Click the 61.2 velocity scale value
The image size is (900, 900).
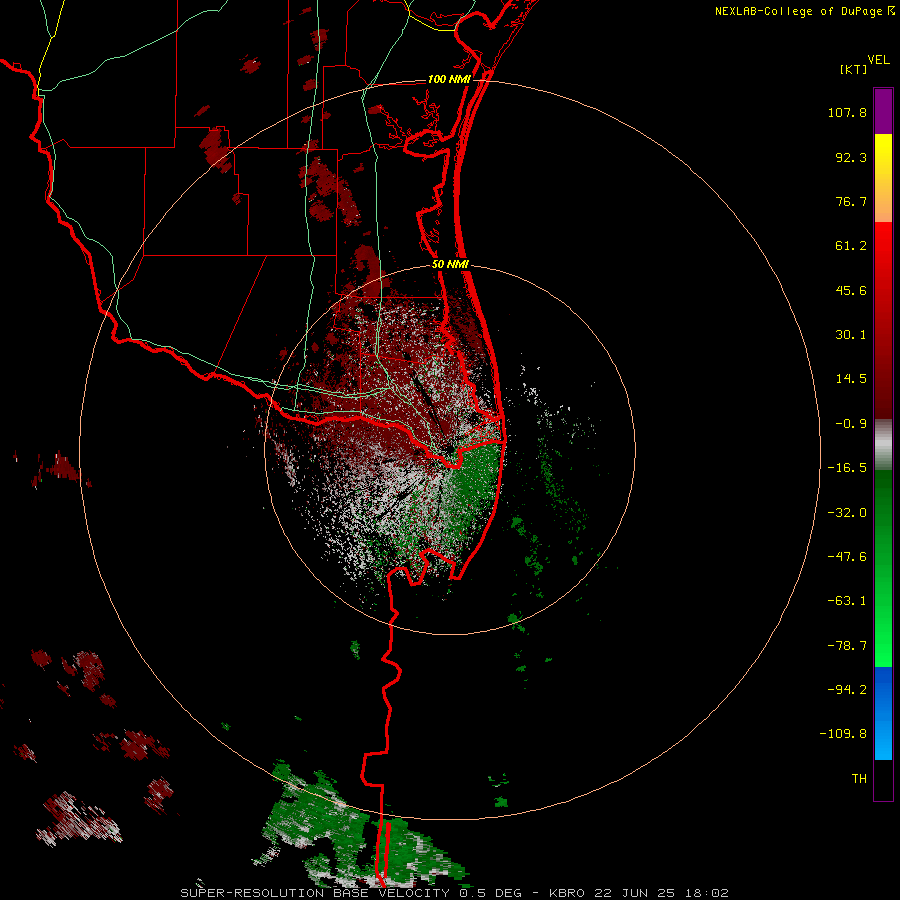[851, 246]
